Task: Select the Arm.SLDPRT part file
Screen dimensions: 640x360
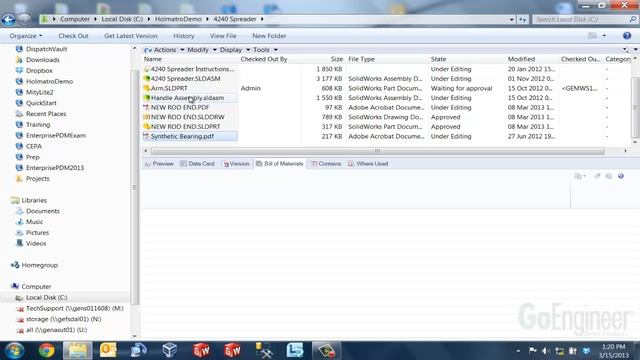Action: pyautogui.click(x=169, y=88)
